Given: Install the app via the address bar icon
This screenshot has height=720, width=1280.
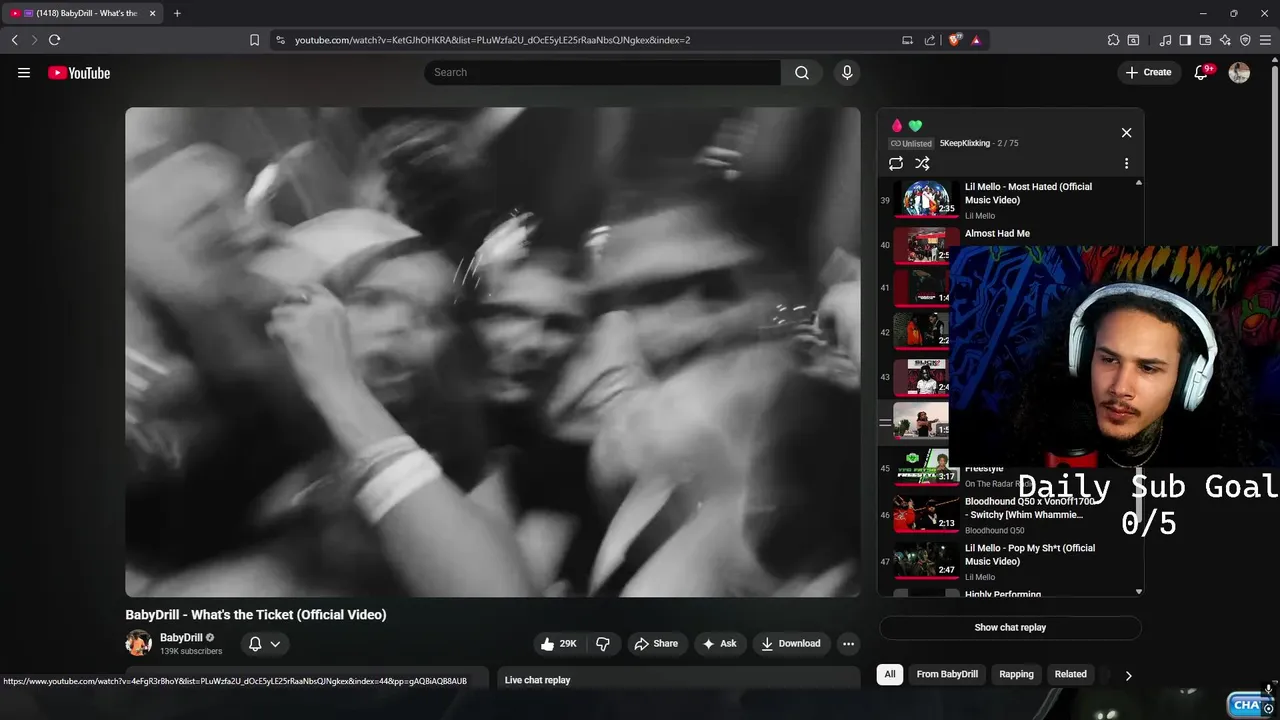Looking at the screenshot, I should (907, 40).
